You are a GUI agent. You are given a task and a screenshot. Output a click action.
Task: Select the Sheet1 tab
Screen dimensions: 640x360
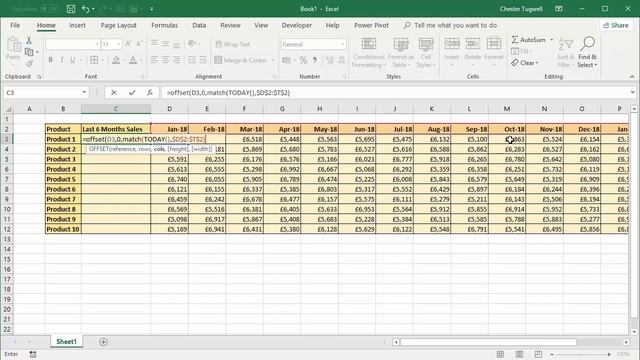click(67, 342)
